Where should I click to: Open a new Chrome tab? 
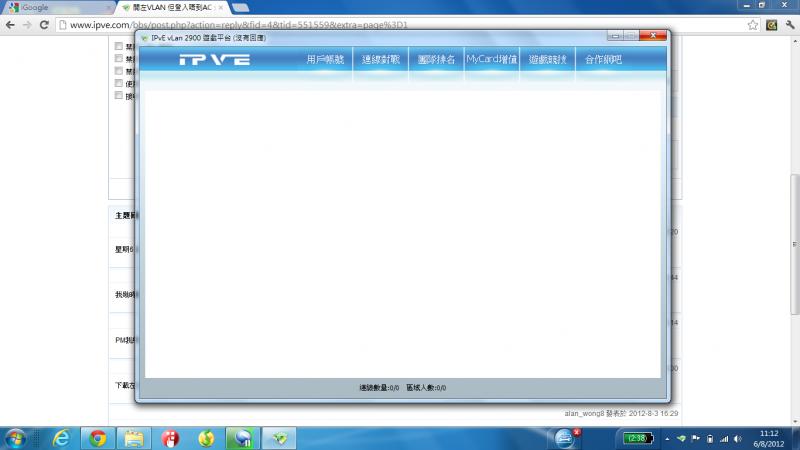coord(240,8)
